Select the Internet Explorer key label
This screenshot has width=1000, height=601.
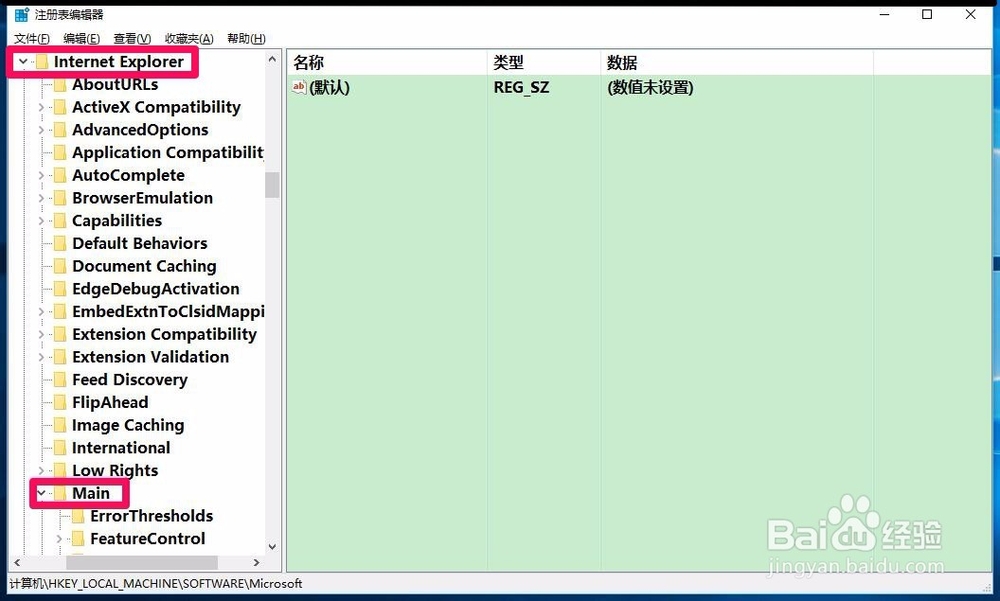click(119, 62)
